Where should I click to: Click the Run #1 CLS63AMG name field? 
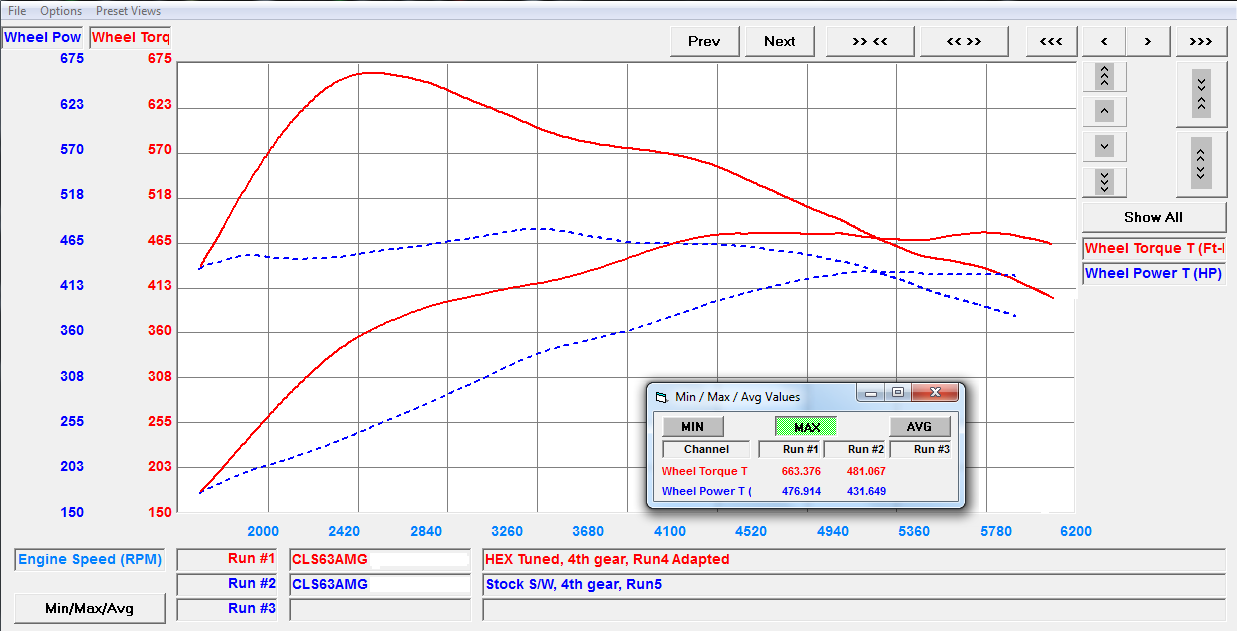379,559
